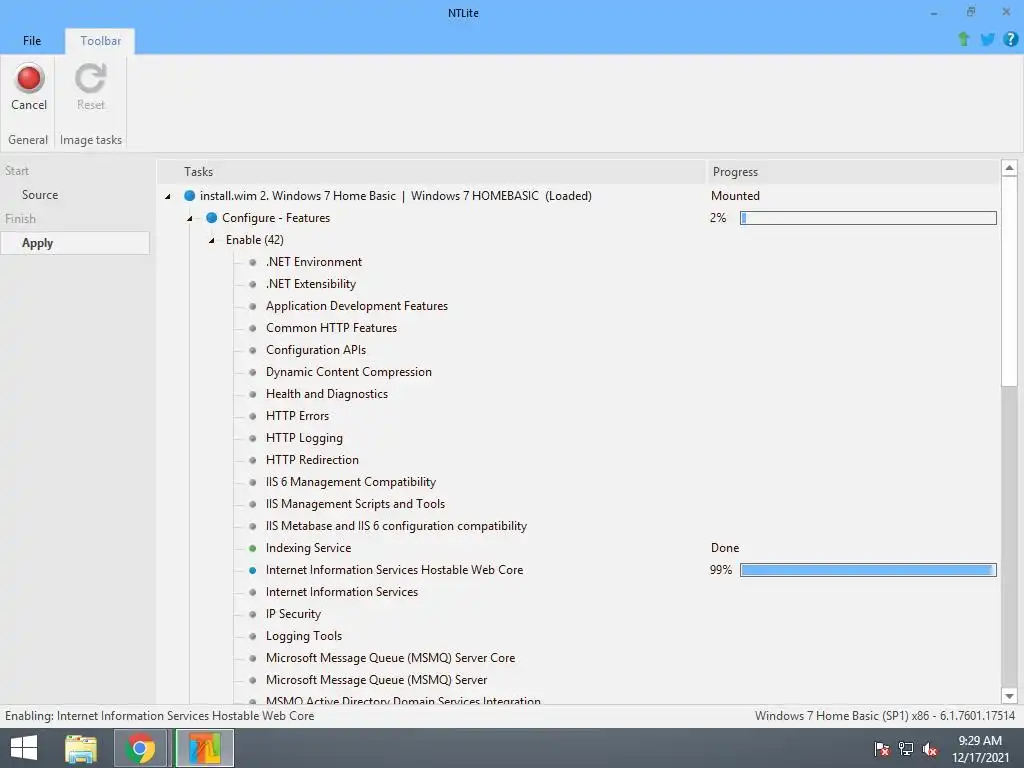
Task: Click the grey dot beside HTTP Errors
Action: pos(253,416)
